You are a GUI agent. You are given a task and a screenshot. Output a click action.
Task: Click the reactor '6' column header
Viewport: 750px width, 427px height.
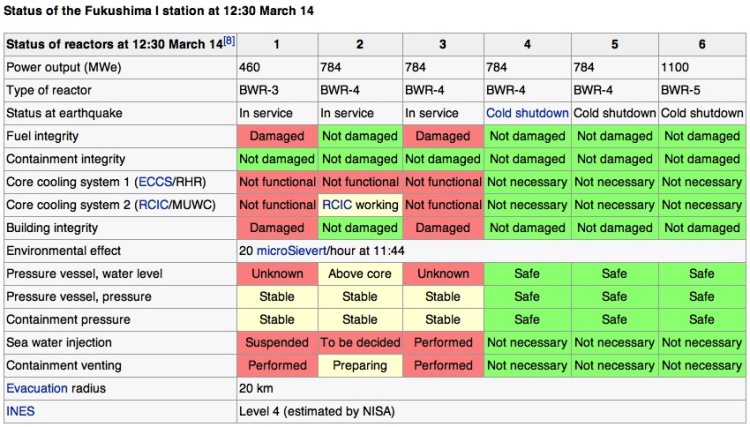click(x=702, y=44)
